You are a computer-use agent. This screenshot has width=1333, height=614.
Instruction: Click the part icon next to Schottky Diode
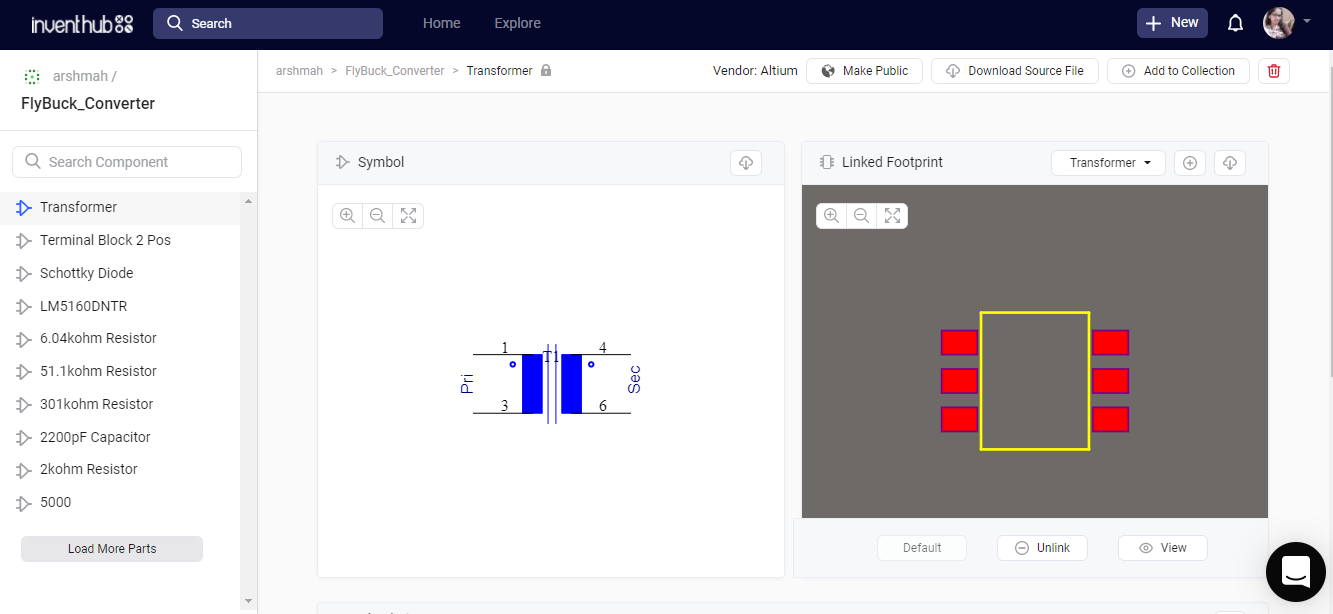(24, 273)
